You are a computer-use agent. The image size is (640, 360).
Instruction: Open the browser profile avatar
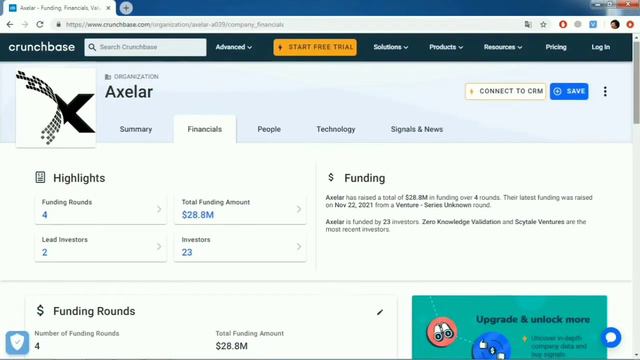[x=615, y=24]
